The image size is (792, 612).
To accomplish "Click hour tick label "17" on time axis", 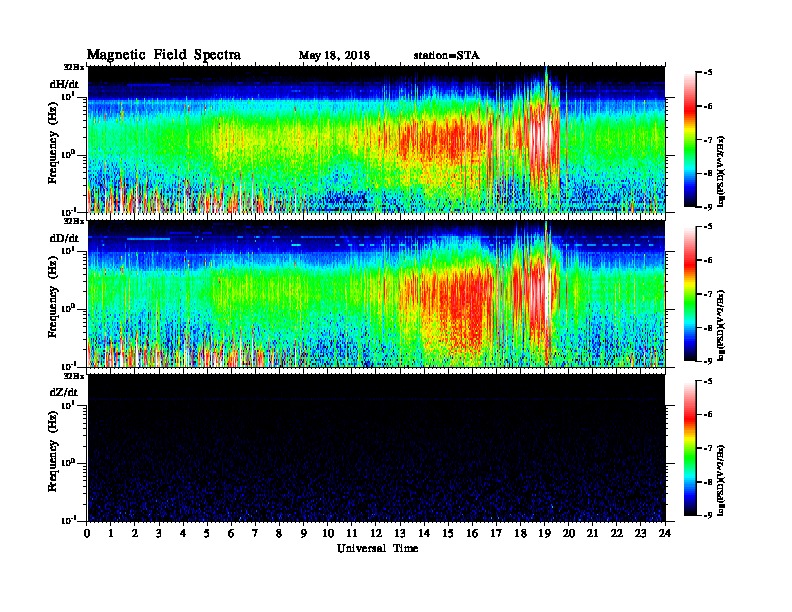I will pyautogui.click(x=497, y=533).
